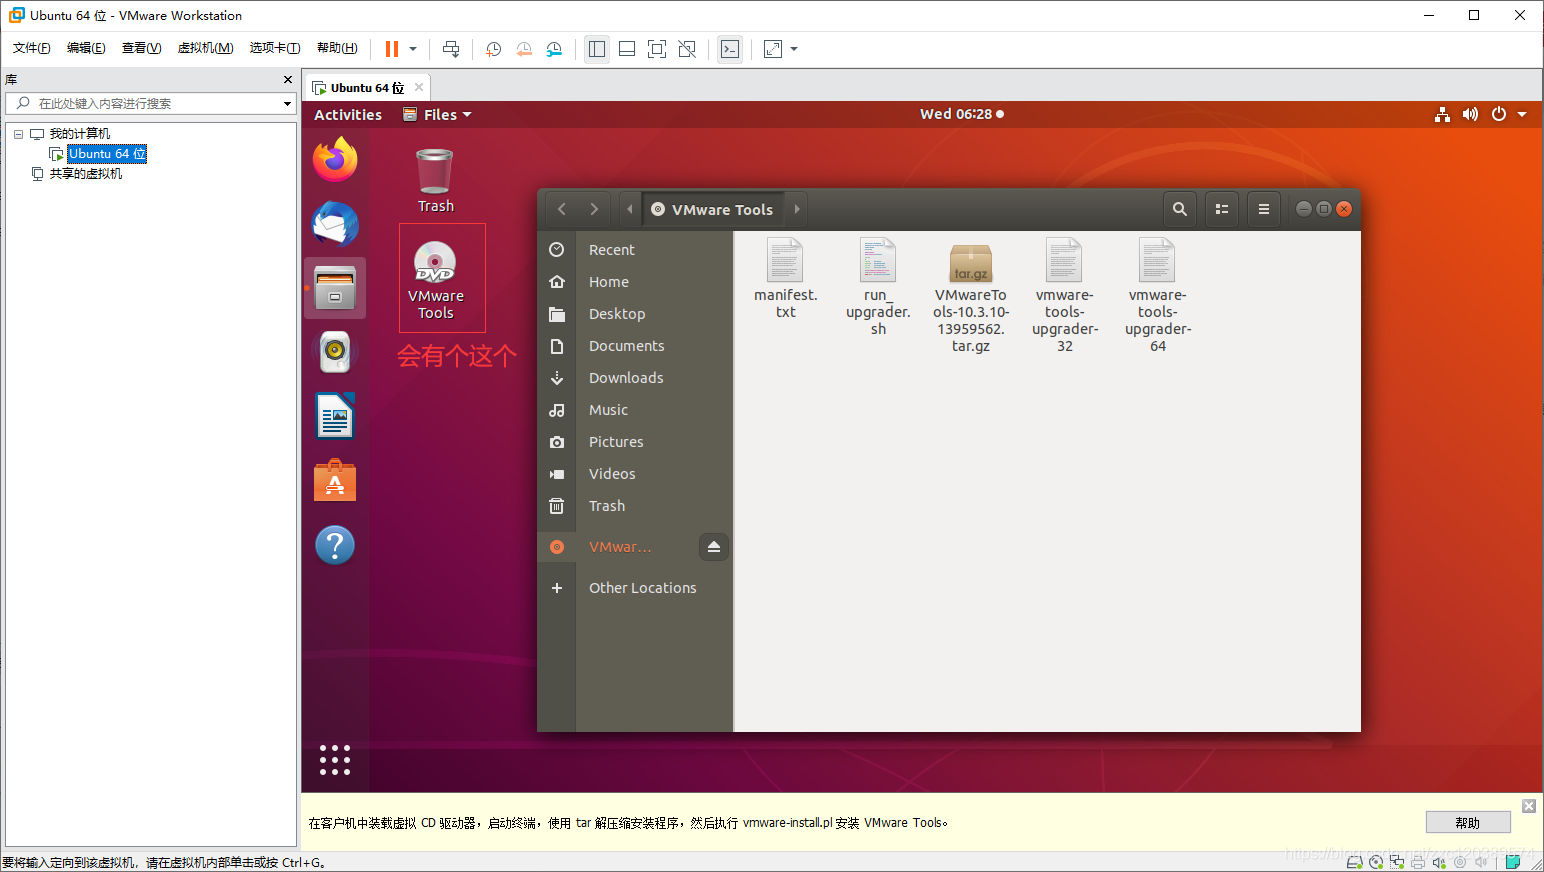Viewport: 1544px width, 872px height.
Task: Open the snapshot manager
Action: click(x=554, y=49)
